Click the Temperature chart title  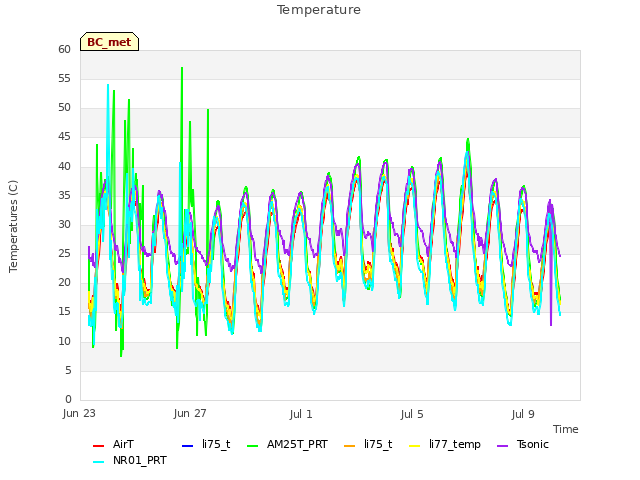319,10
